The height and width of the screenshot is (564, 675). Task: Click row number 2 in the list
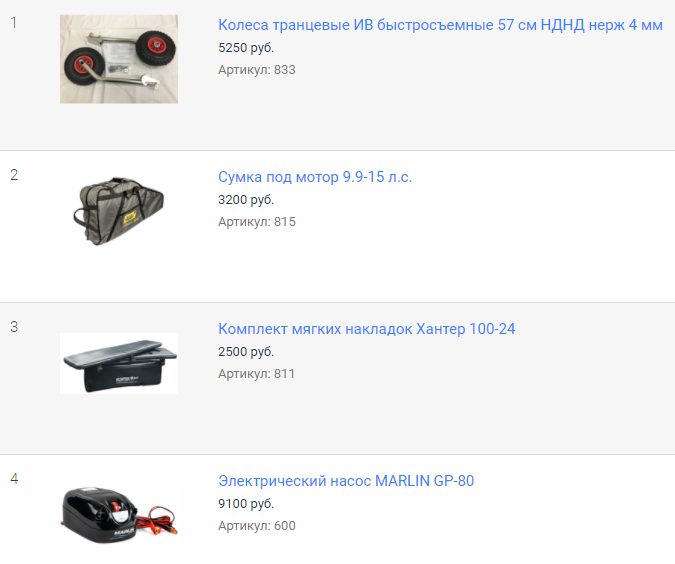[14, 175]
